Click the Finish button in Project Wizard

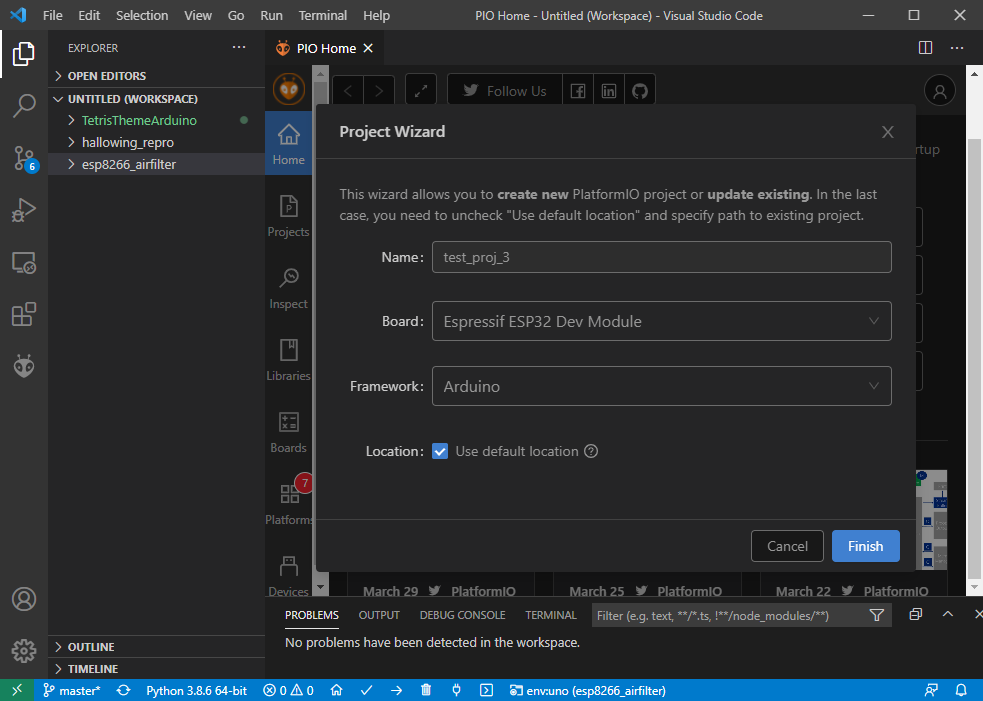pos(864,546)
